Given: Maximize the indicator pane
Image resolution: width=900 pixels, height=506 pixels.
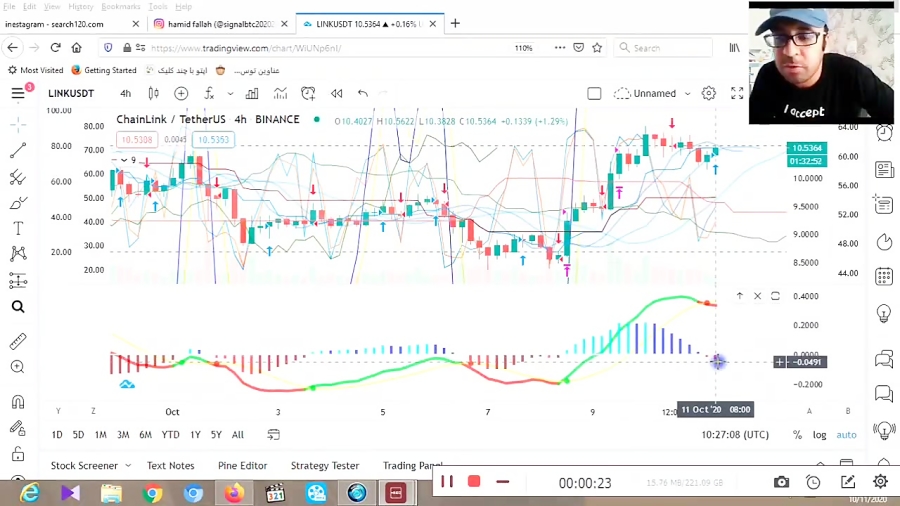Looking at the screenshot, I should coord(775,296).
